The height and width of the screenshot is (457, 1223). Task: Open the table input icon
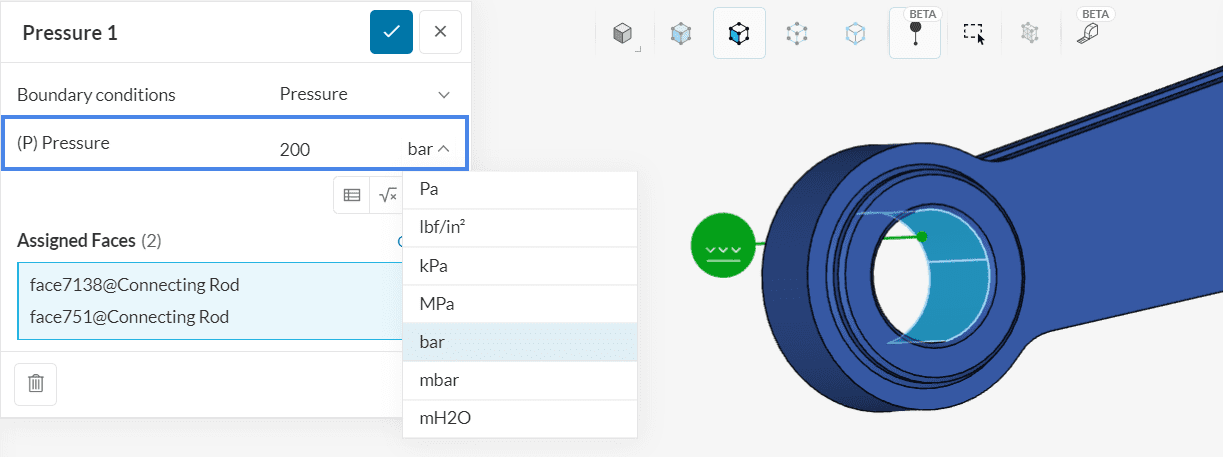tap(352, 195)
